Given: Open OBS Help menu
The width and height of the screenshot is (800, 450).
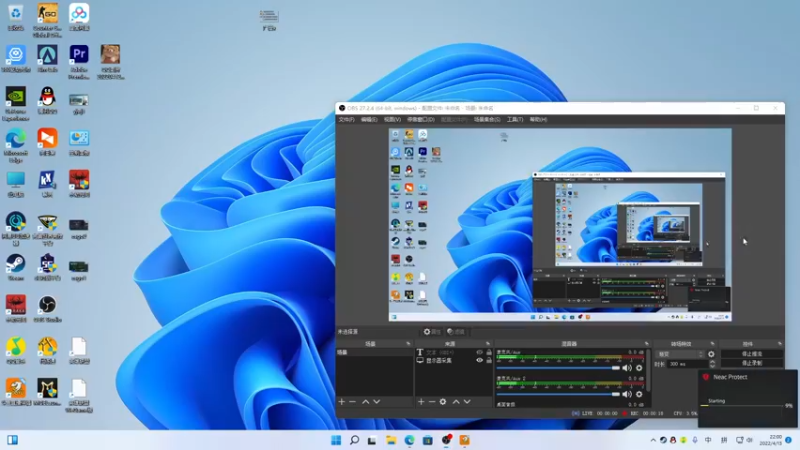Looking at the screenshot, I should [x=538, y=119].
